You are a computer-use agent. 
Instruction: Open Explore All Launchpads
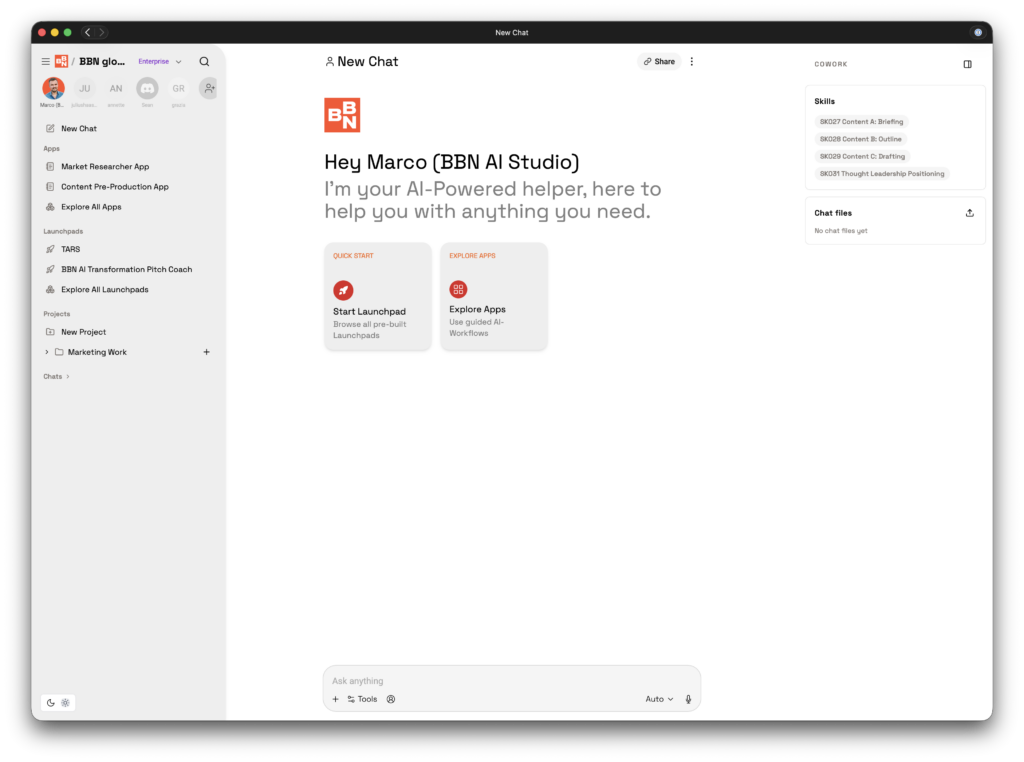[104, 290]
